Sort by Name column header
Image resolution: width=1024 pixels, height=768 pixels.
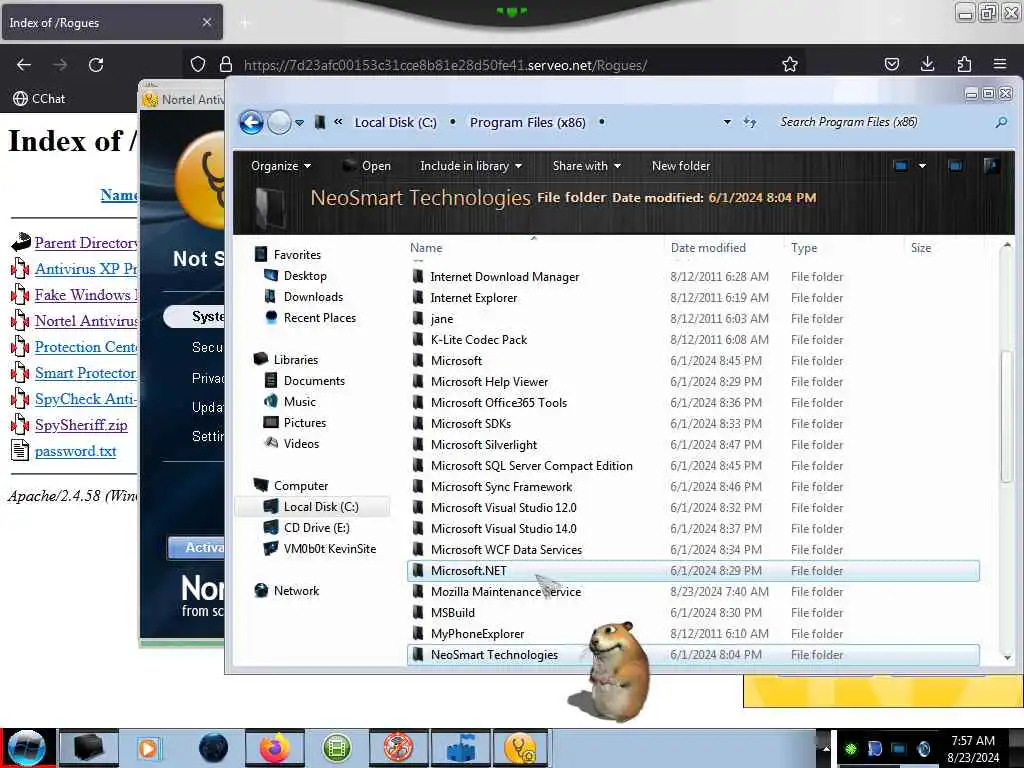pos(426,248)
